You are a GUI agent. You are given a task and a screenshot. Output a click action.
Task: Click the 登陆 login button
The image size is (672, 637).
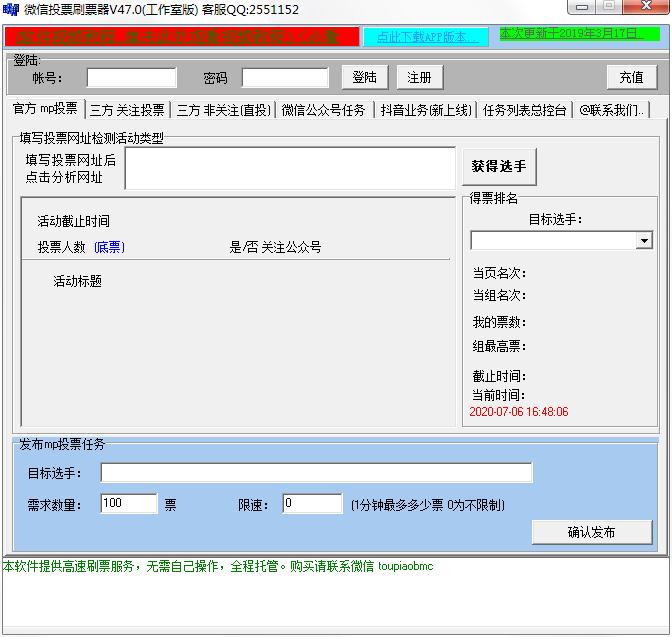[365, 78]
